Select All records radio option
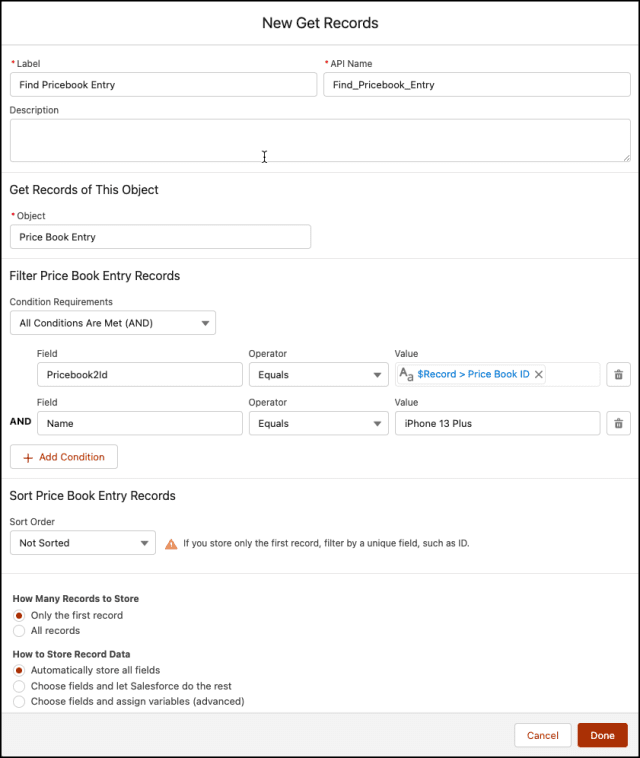Image resolution: width=640 pixels, height=758 pixels. click(19, 631)
